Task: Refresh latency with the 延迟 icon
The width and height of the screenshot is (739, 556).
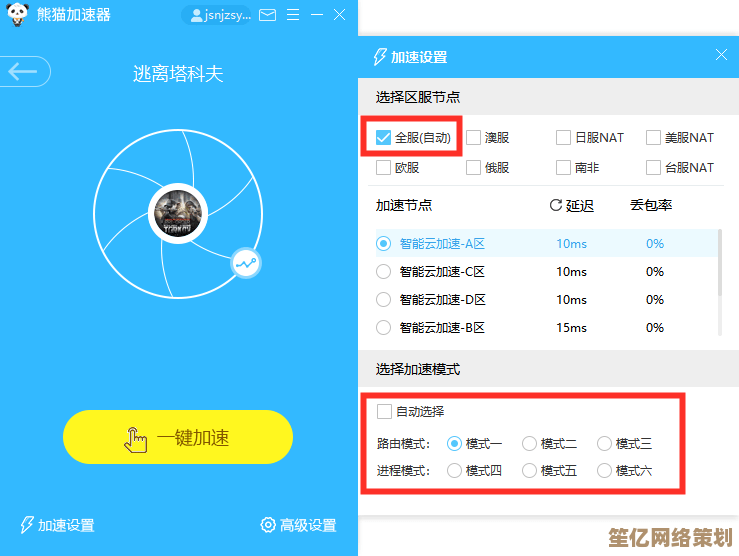Action: pyautogui.click(x=556, y=205)
